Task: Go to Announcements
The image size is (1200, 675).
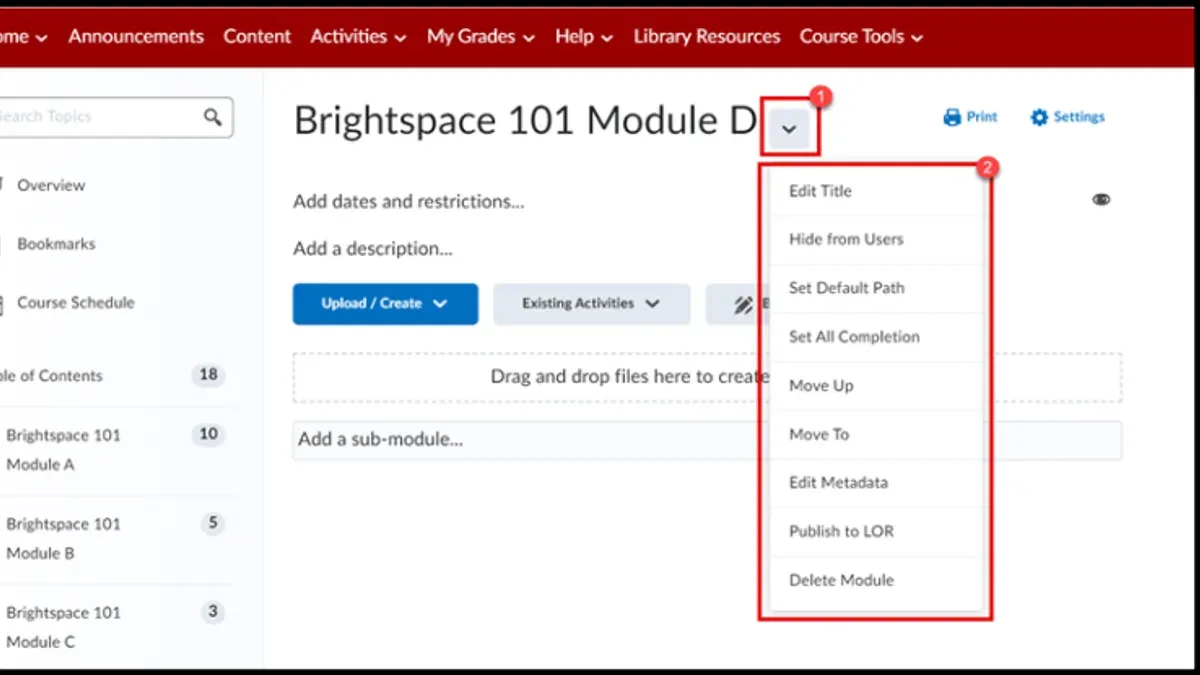Action: (x=136, y=36)
